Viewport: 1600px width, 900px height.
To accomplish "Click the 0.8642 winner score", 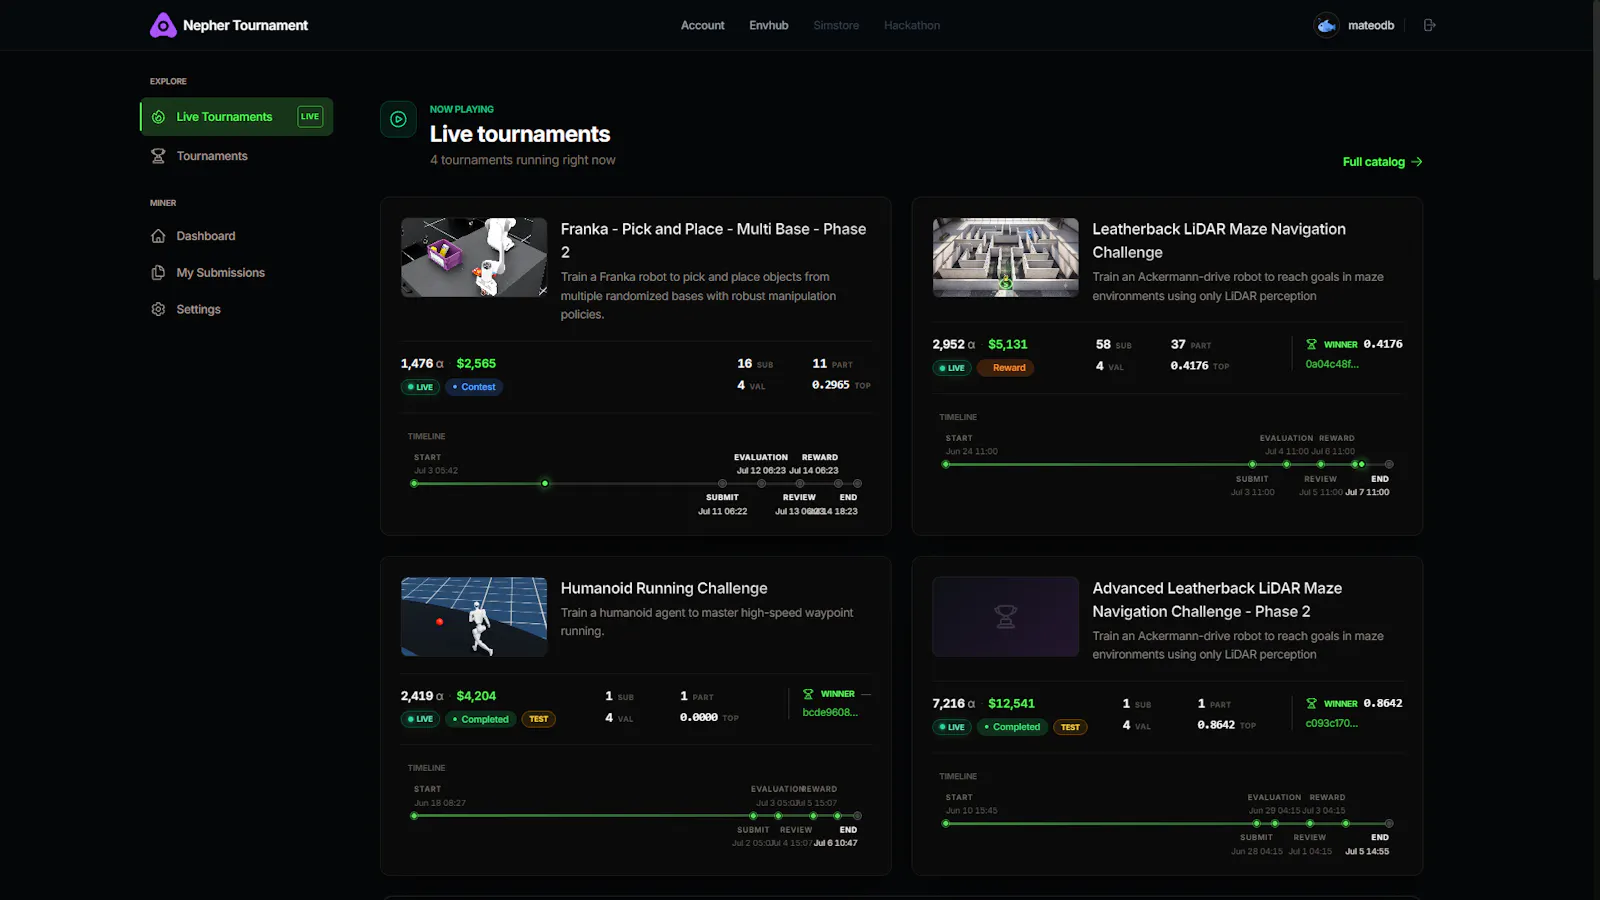I will tap(1383, 704).
